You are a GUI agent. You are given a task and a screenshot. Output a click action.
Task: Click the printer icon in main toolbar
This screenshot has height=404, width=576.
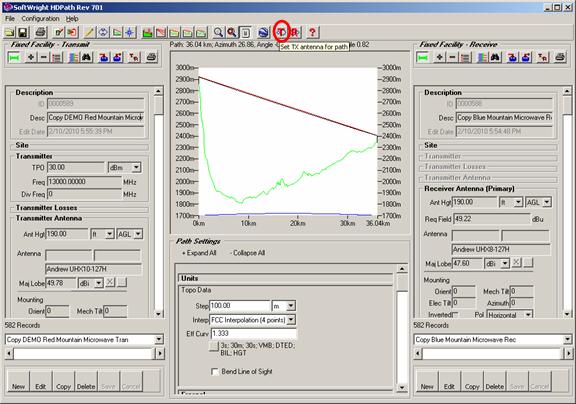(x=40, y=32)
